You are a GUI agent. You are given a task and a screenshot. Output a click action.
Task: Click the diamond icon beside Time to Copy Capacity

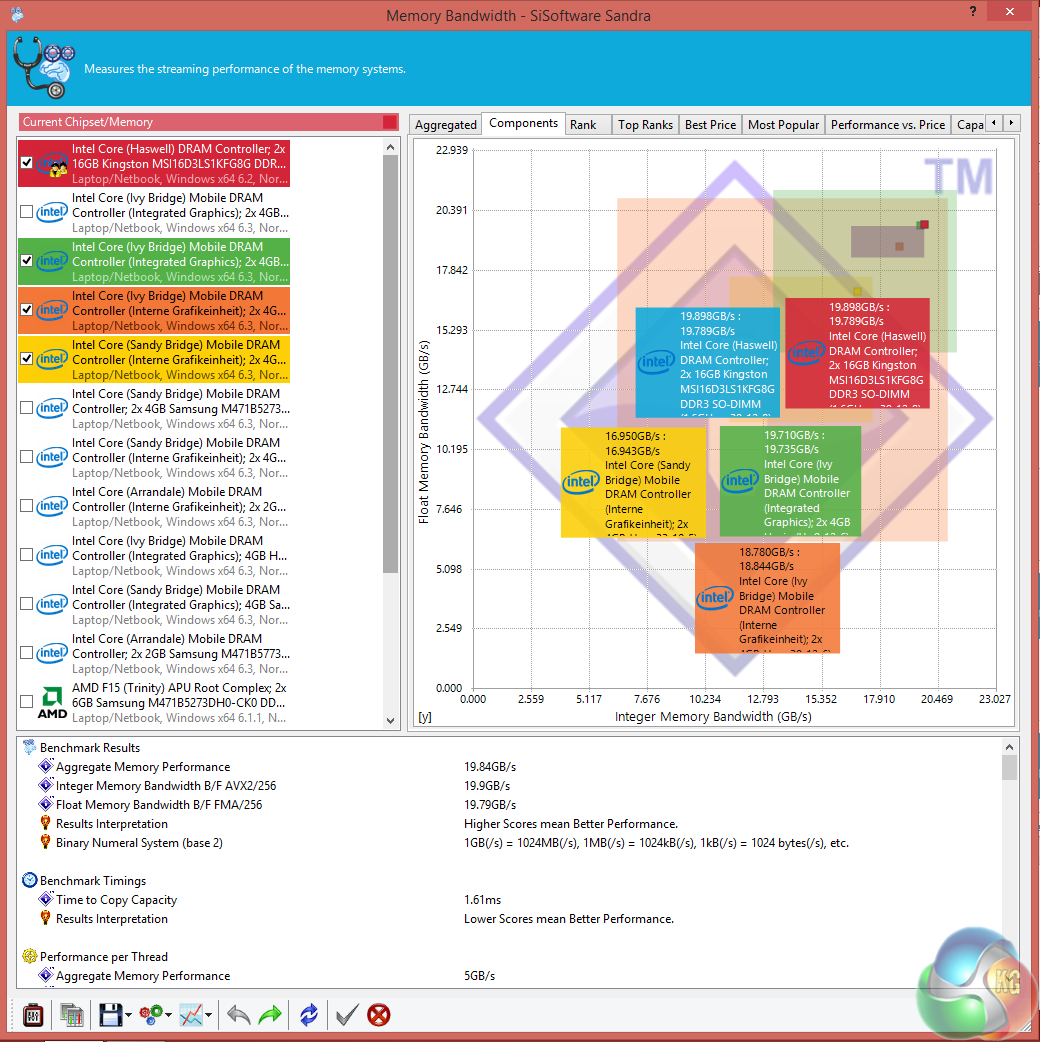tap(46, 899)
